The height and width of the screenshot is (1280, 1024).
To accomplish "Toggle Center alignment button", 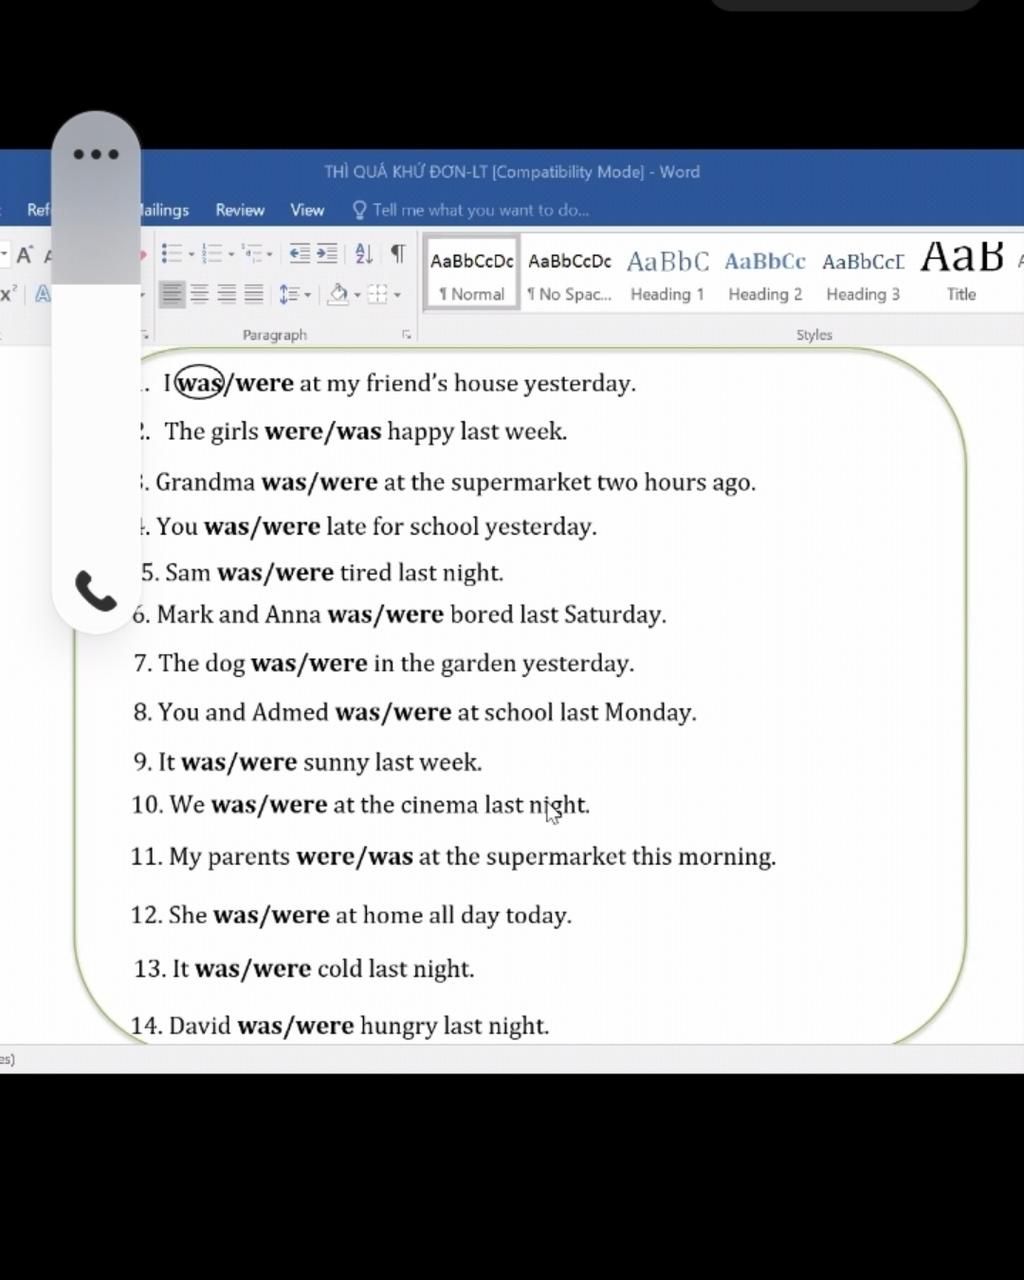I will point(200,294).
